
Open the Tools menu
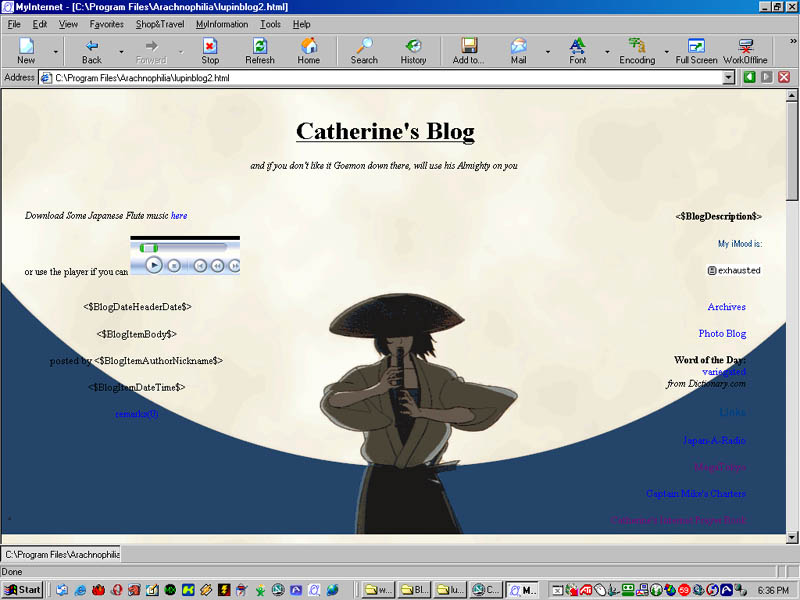coord(270,24)
